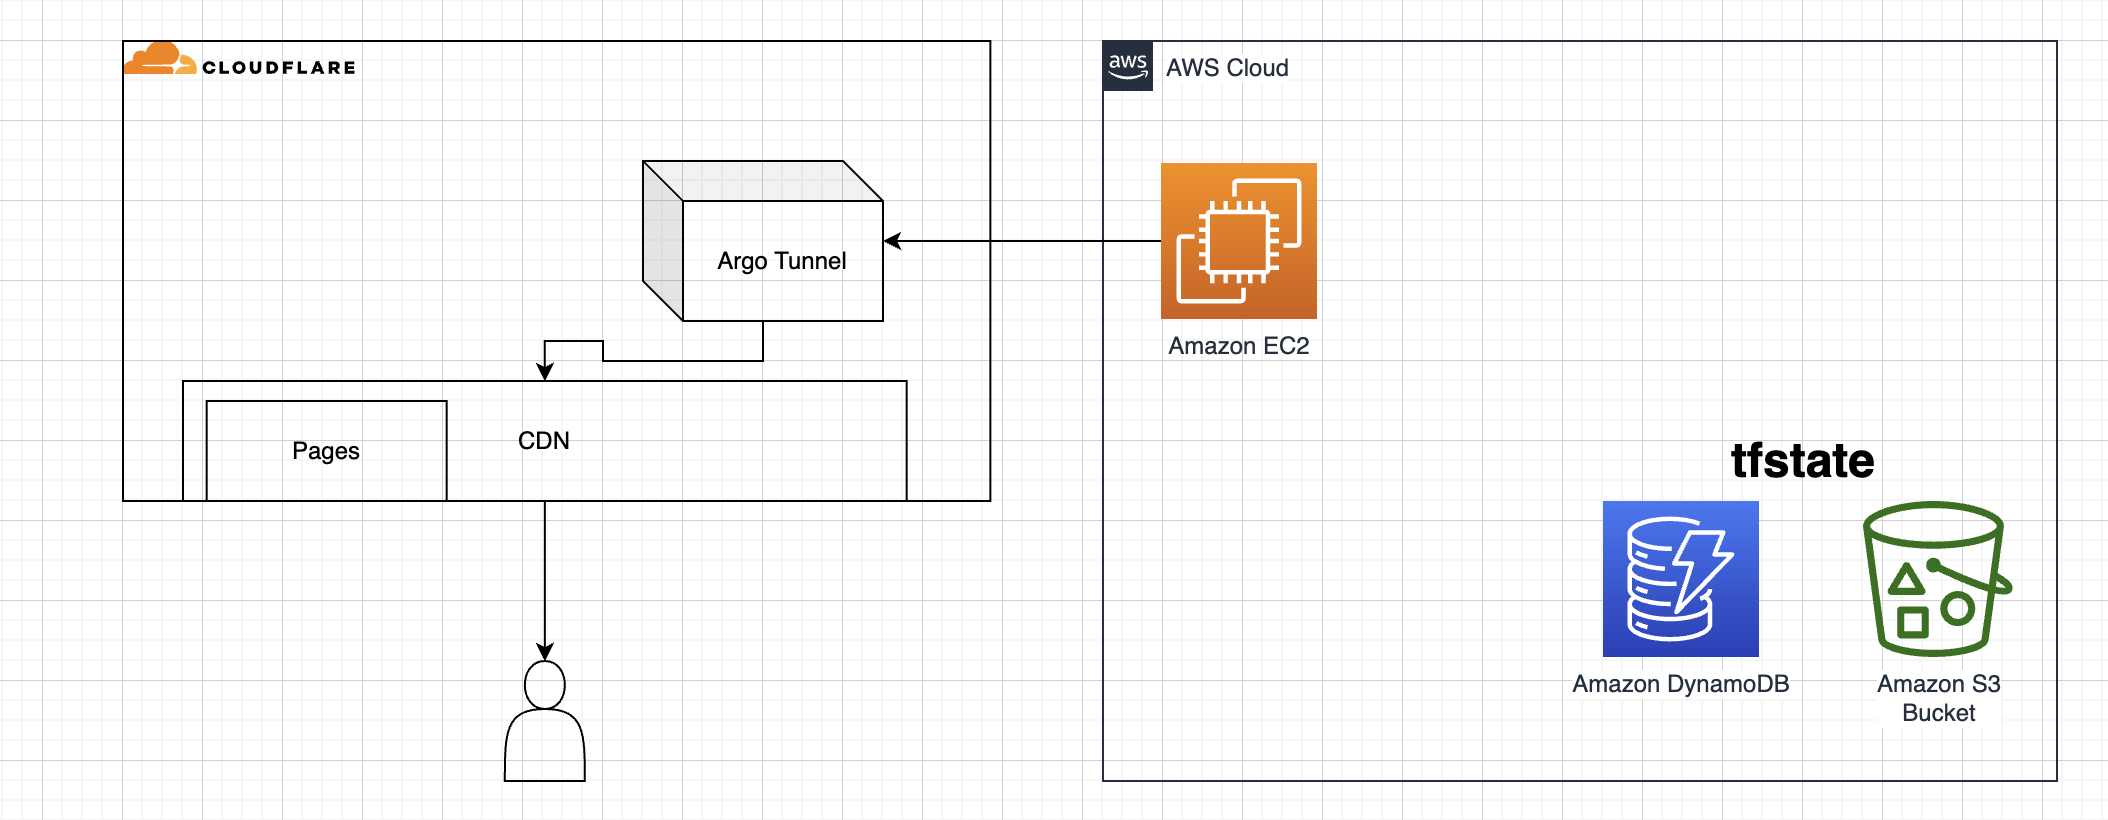Image resolution: width=2108 pixels, height=820 pixels.
Task: Select the green S3 bucket icon
Action: pos(1936,579)
